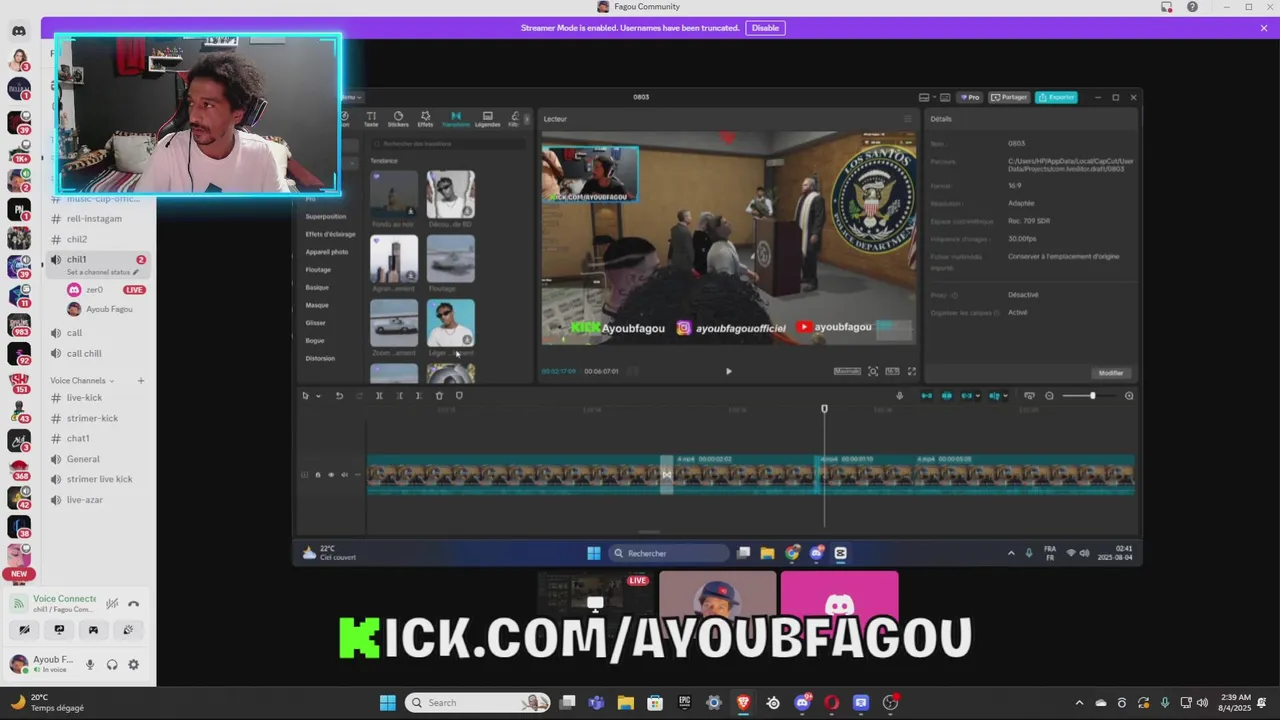Click the Pro badge in streamed CapCut
Image resolution: width=1280 pixels, height=720 pixels.
pos(970,97)
